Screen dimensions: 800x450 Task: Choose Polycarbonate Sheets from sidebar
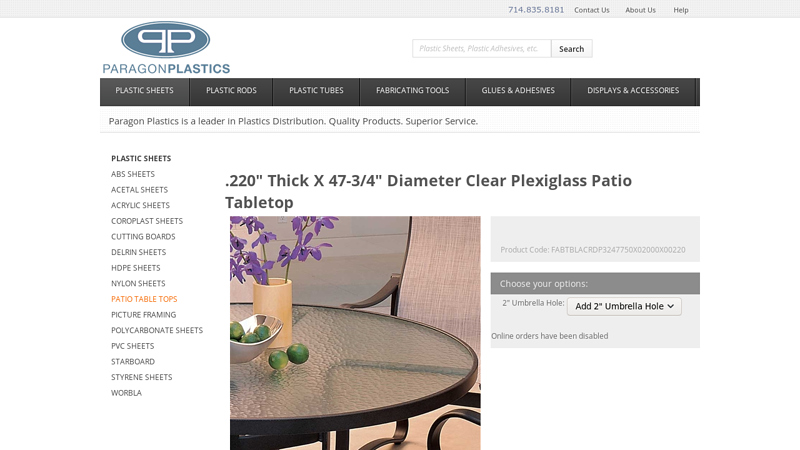(x=157, y=330)
